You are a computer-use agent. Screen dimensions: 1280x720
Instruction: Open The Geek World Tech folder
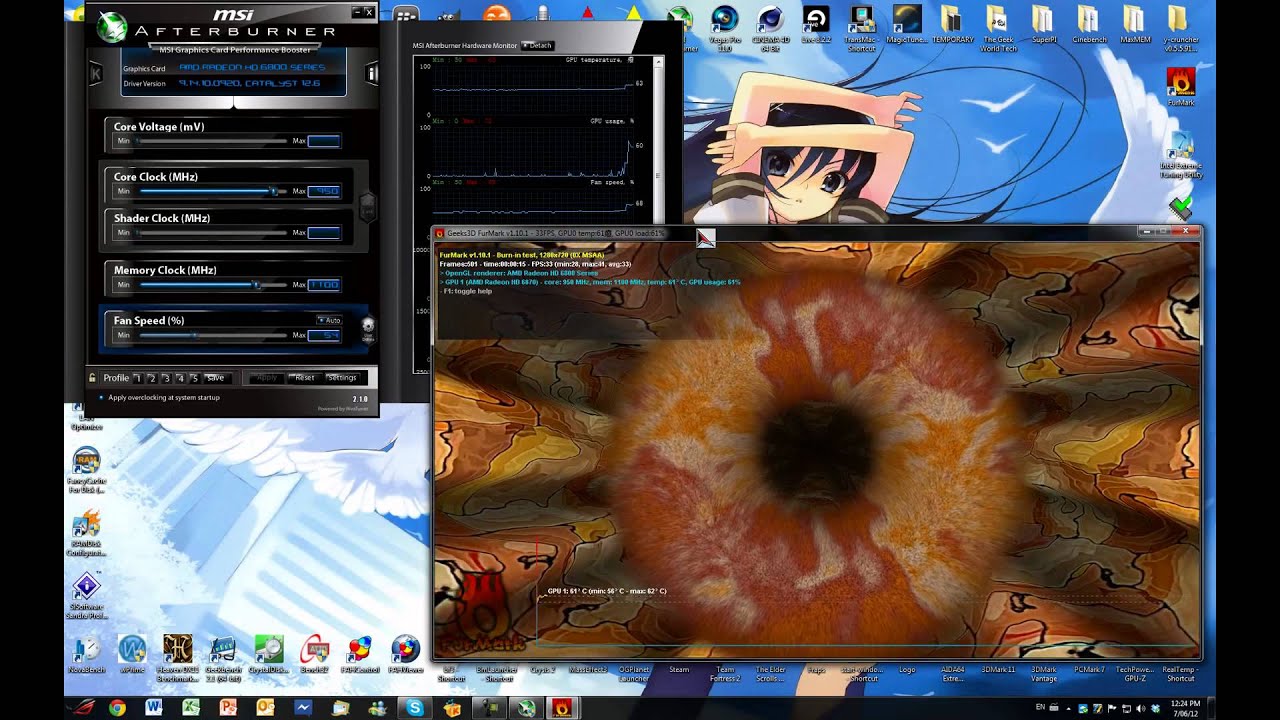pos(998,28)
